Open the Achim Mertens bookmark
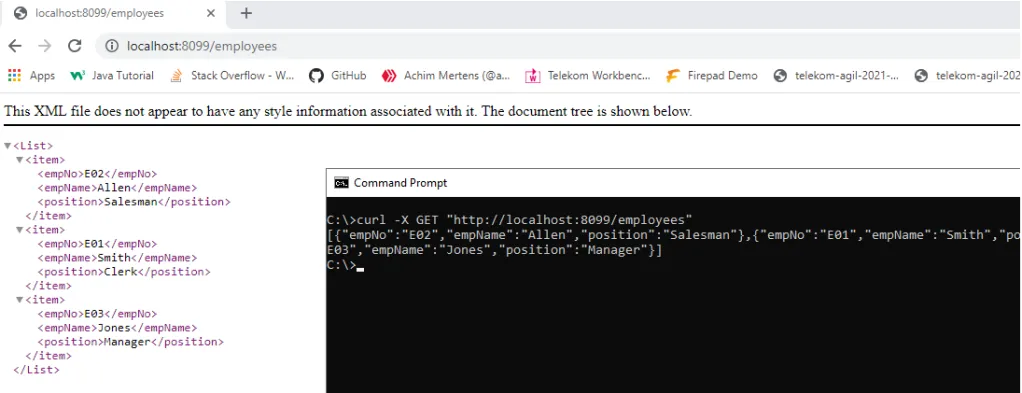Image resolution: width=1022 pixels, height=393 pixels. tap(446, 76)
